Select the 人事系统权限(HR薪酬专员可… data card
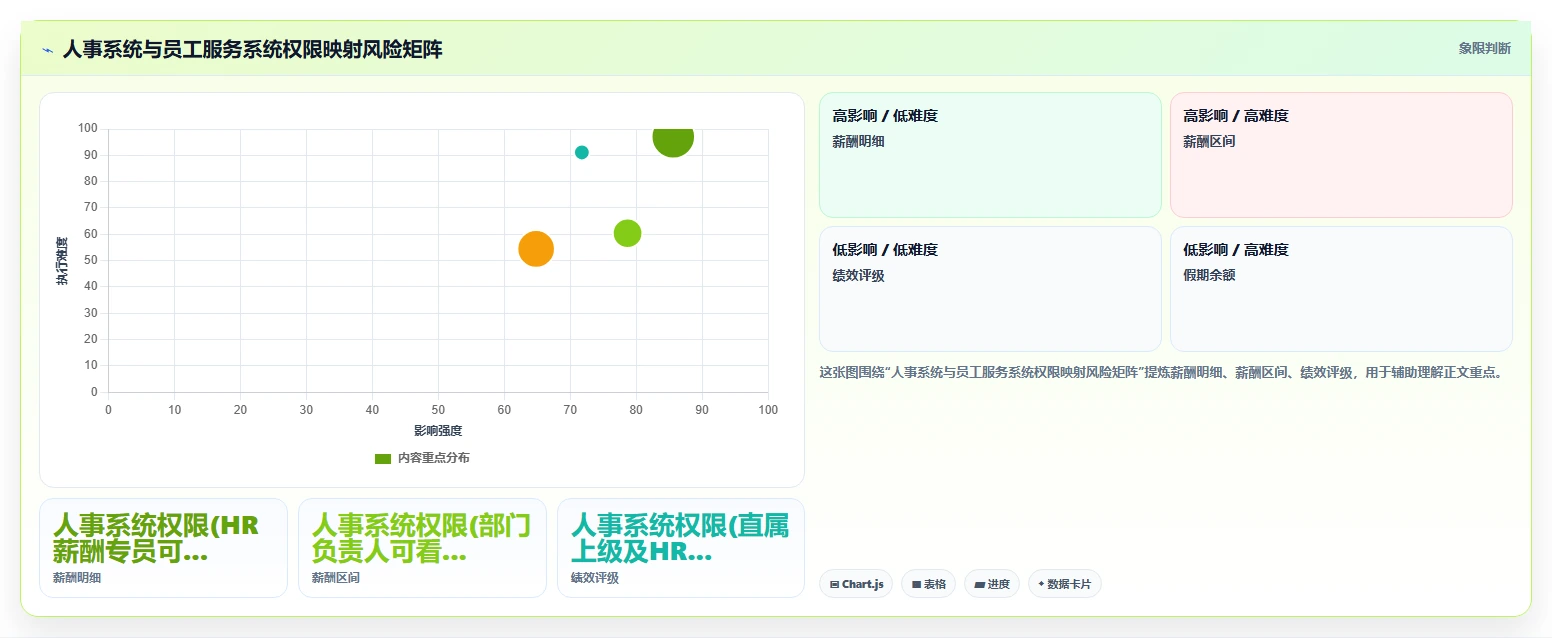 [x=163, y=548]
